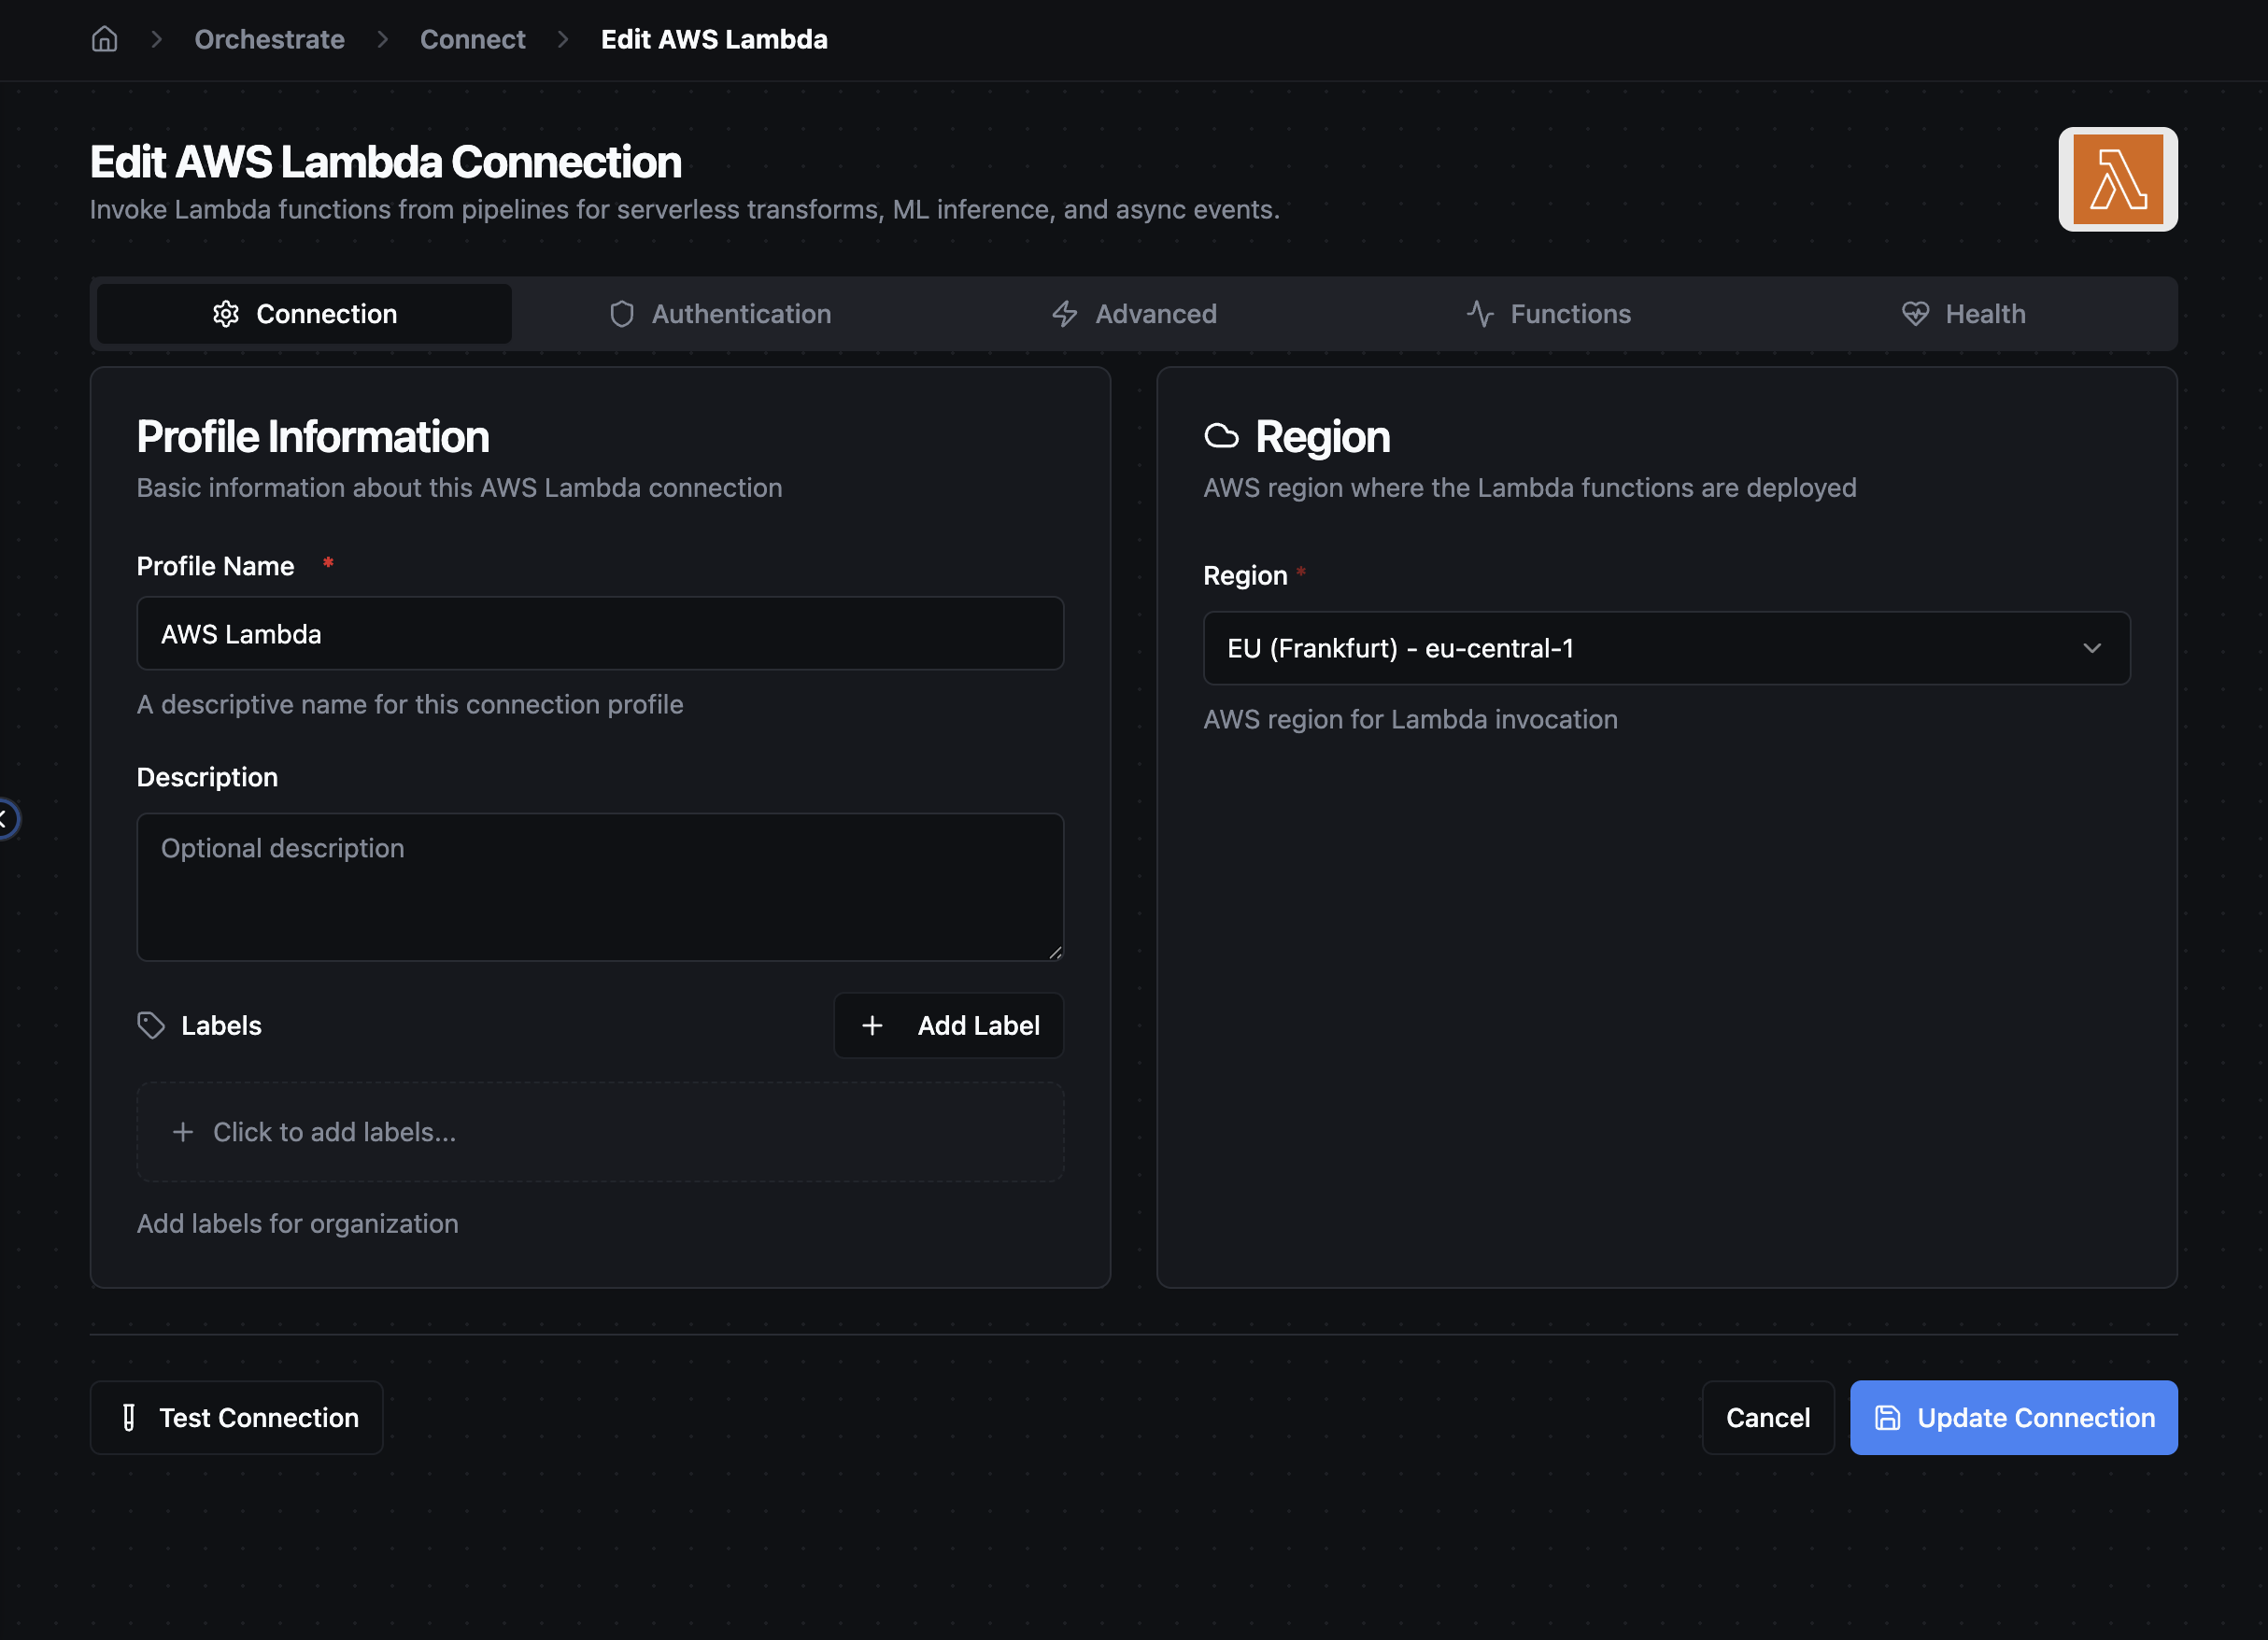Focus the Description text area
The width and height of the screenshot is (2268, 1640).
(600, 887)
